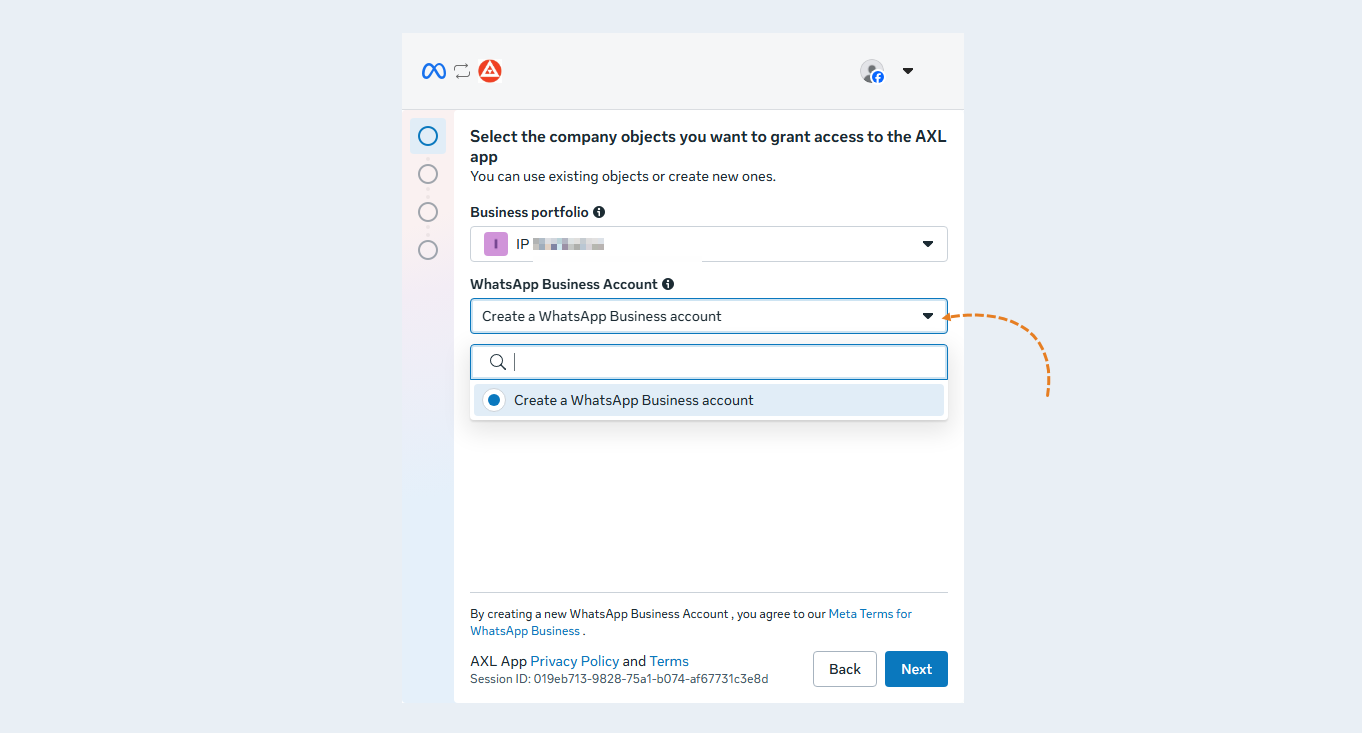This screenshot has width=1362, height=733.
Task: Click the info icon beside WhatsApp Business Account
Action: coord(668,284)
